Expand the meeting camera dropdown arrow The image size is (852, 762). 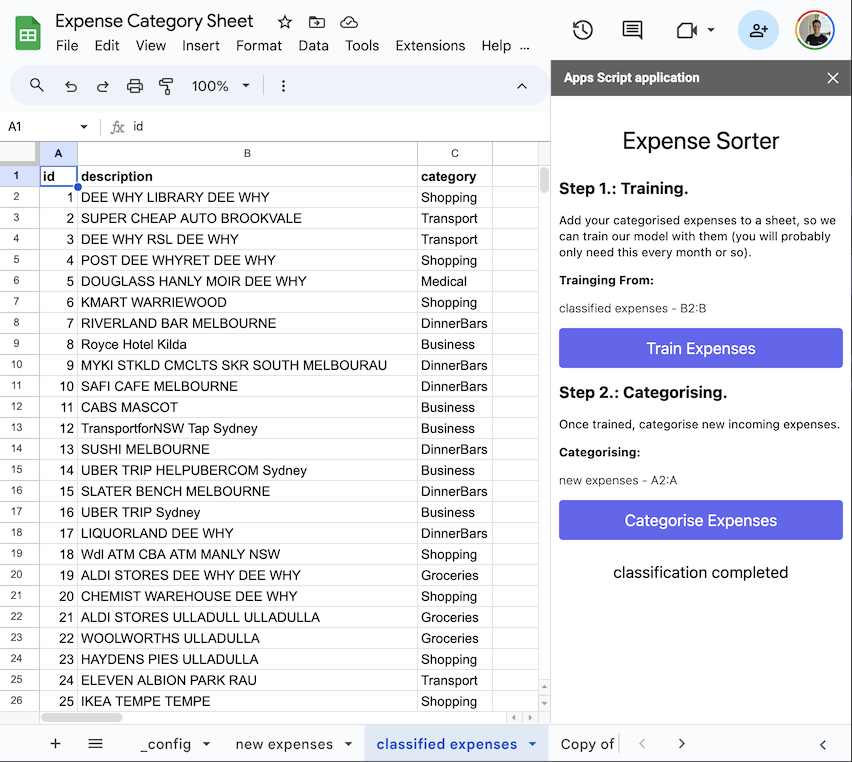[x=711, y=30]
